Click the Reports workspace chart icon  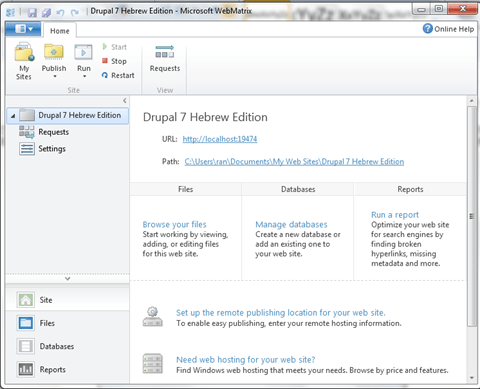[25, 370]
